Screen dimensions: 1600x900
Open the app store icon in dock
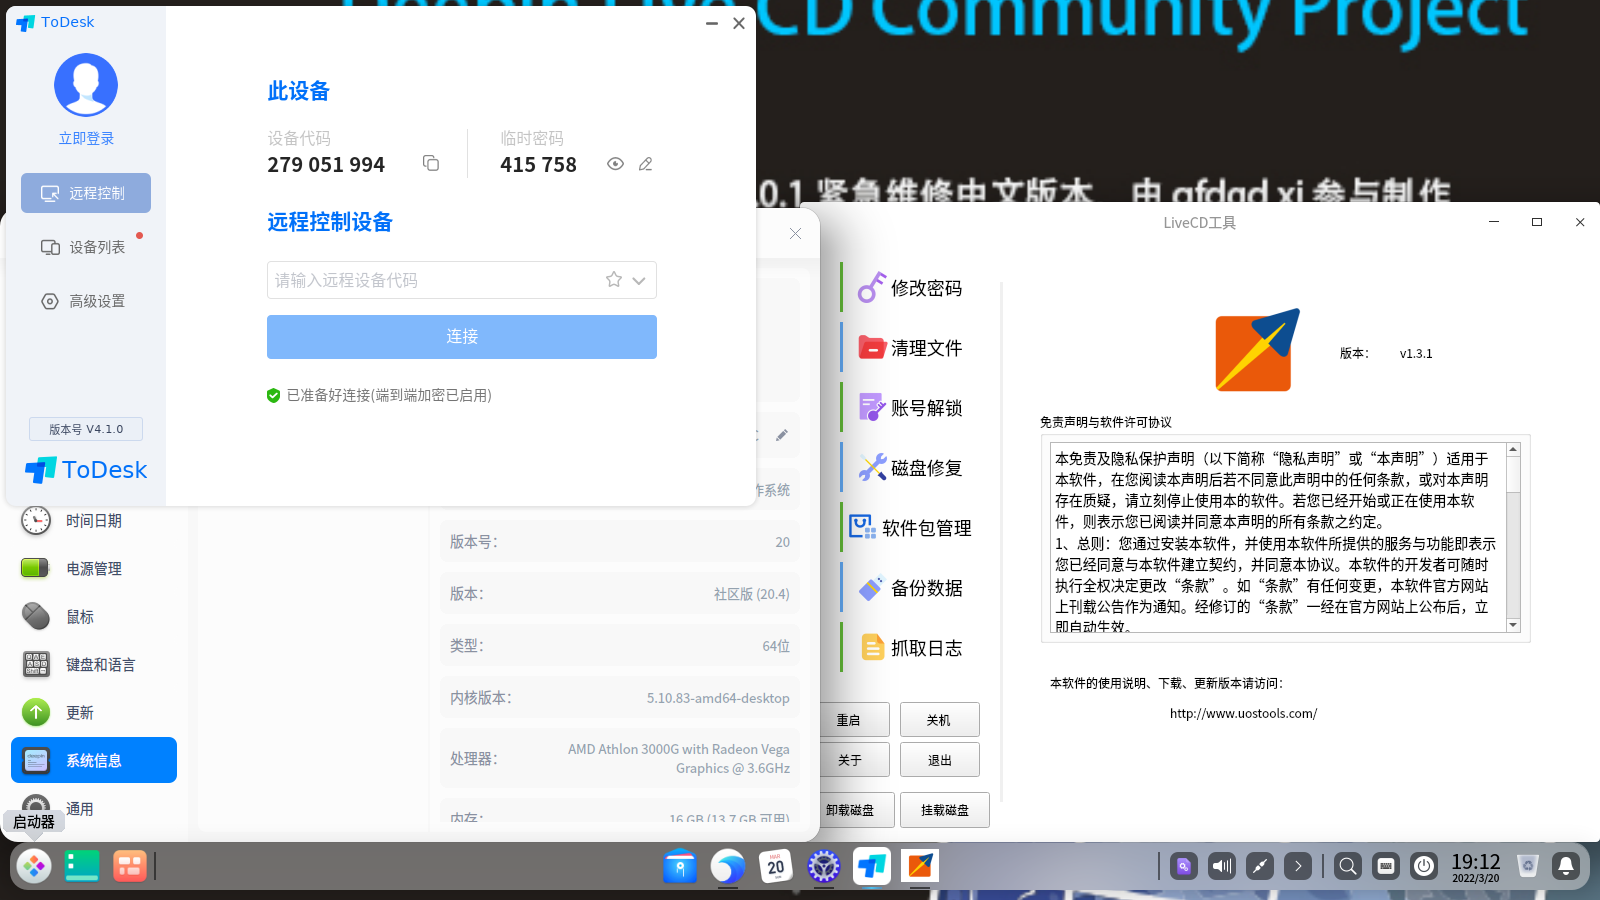[x=680, y=866]
